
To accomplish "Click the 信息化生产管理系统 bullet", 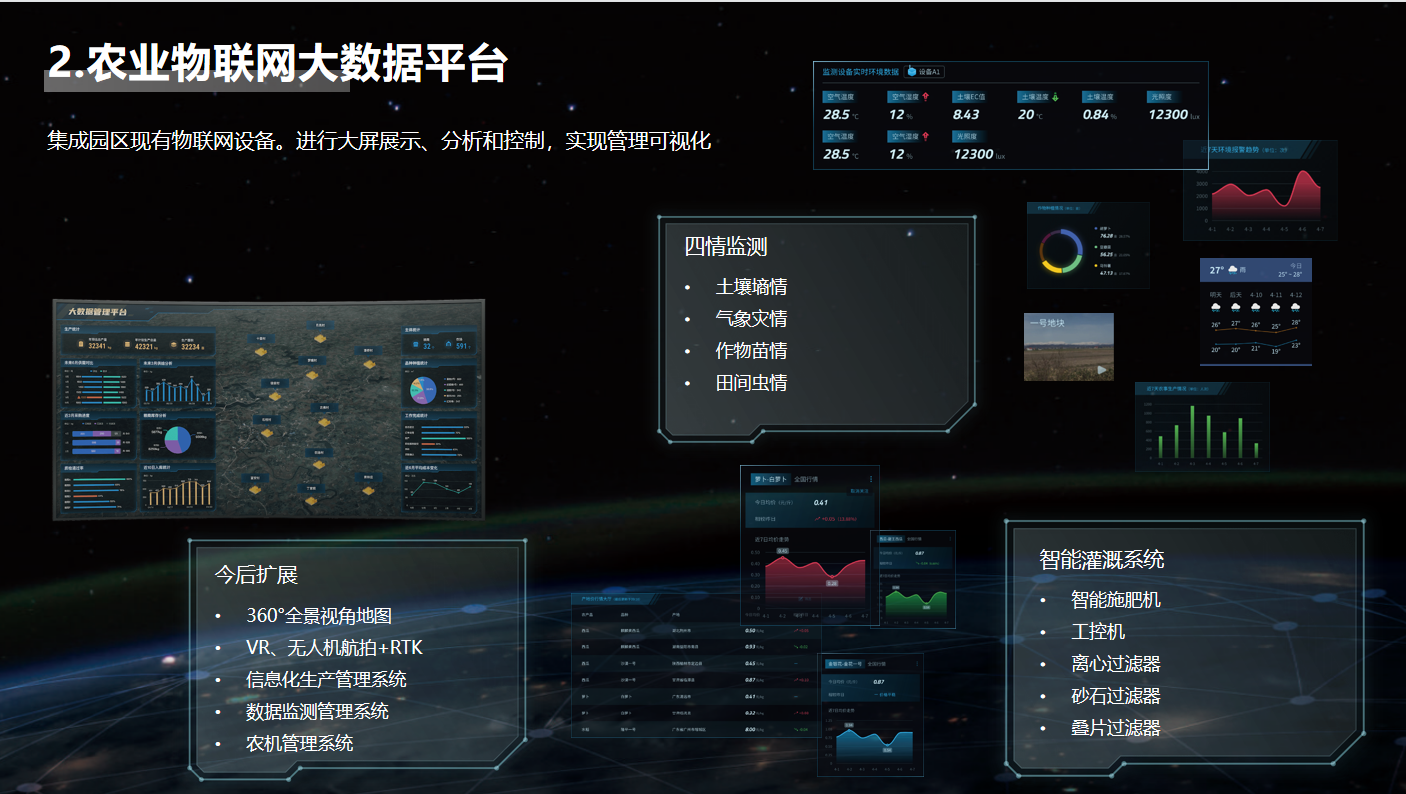I will click(326, 680).
